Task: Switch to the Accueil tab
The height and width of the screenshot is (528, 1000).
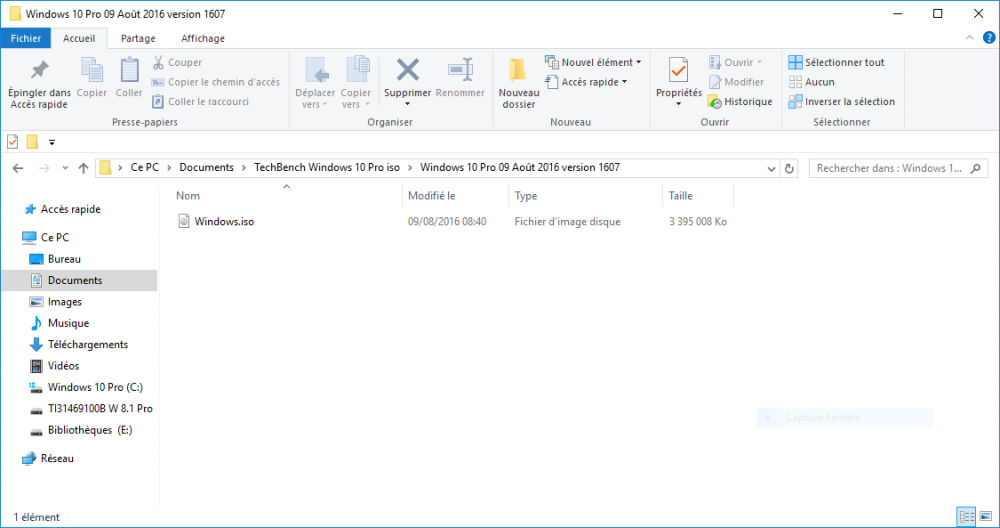Action: point(79,38)
